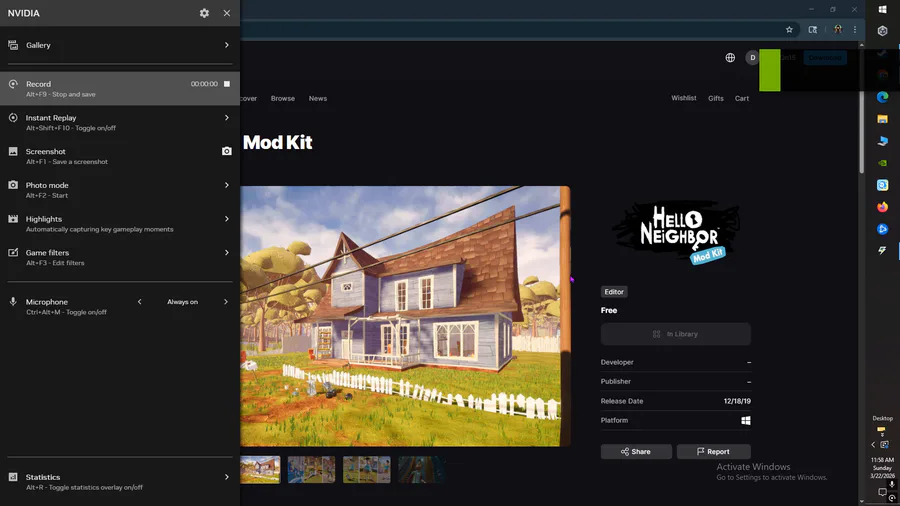Open Windows Start icon in taskbar
Viewport: 900px width, 506px height.
[x=883, y=9]
